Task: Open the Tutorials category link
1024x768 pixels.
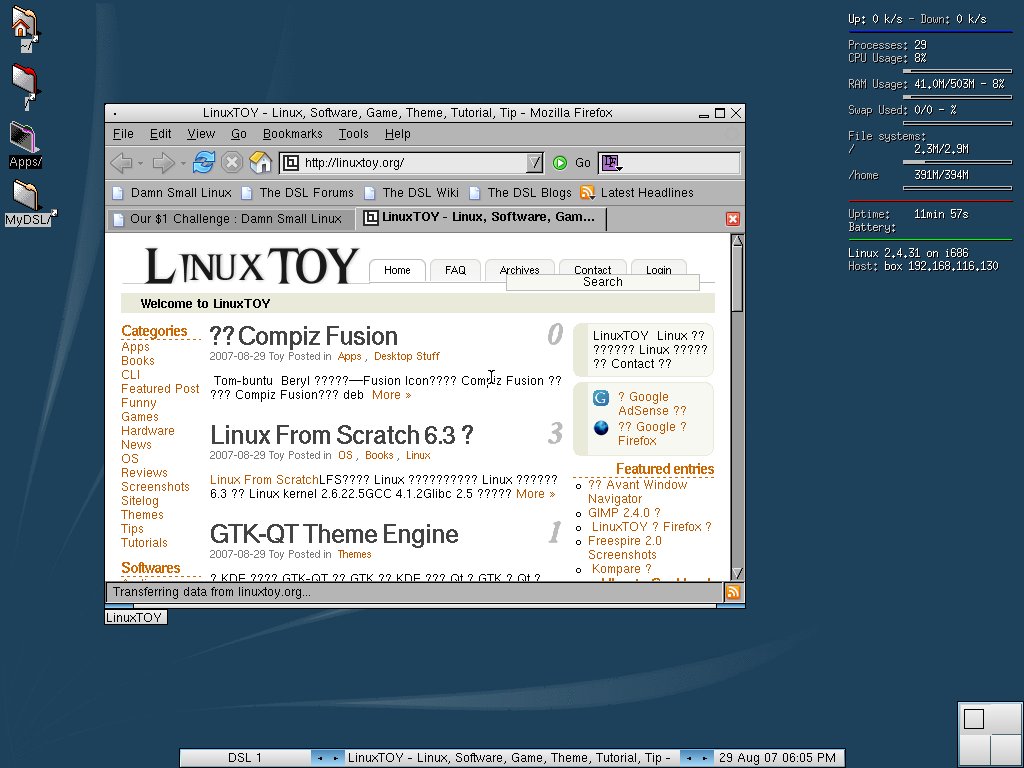Action: [144, 543]
